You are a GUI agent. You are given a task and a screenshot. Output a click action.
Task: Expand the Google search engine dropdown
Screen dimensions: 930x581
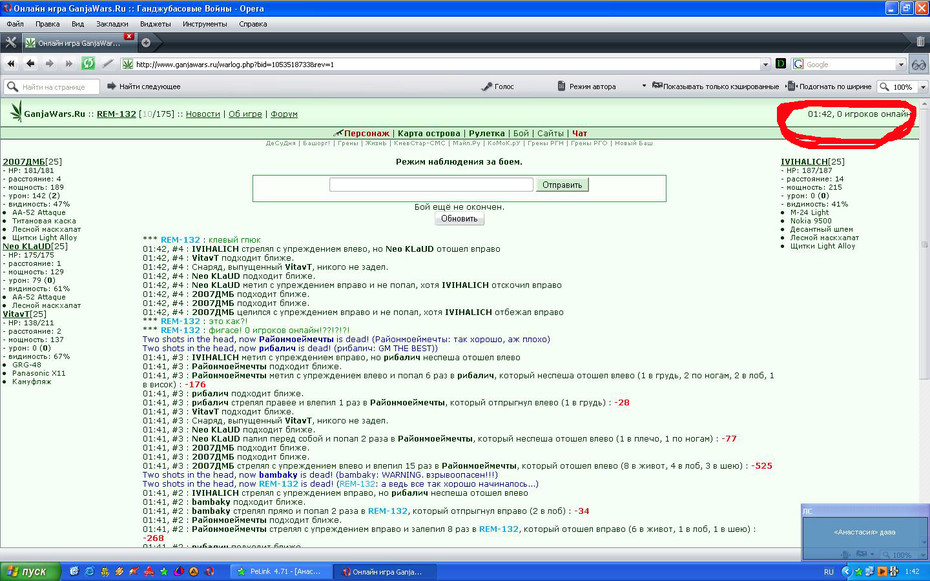[x=901, y=64]
